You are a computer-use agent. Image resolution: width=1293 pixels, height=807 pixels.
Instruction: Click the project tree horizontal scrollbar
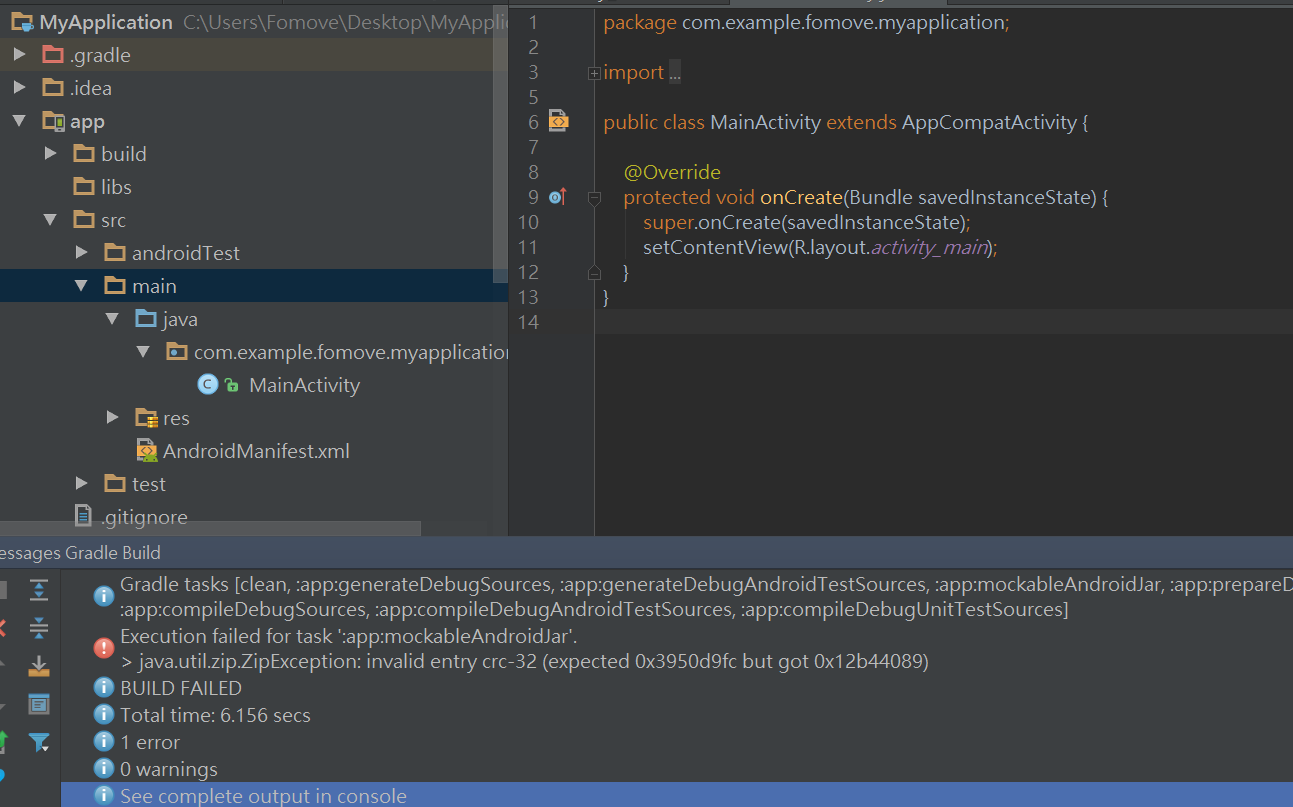point(210,528)
